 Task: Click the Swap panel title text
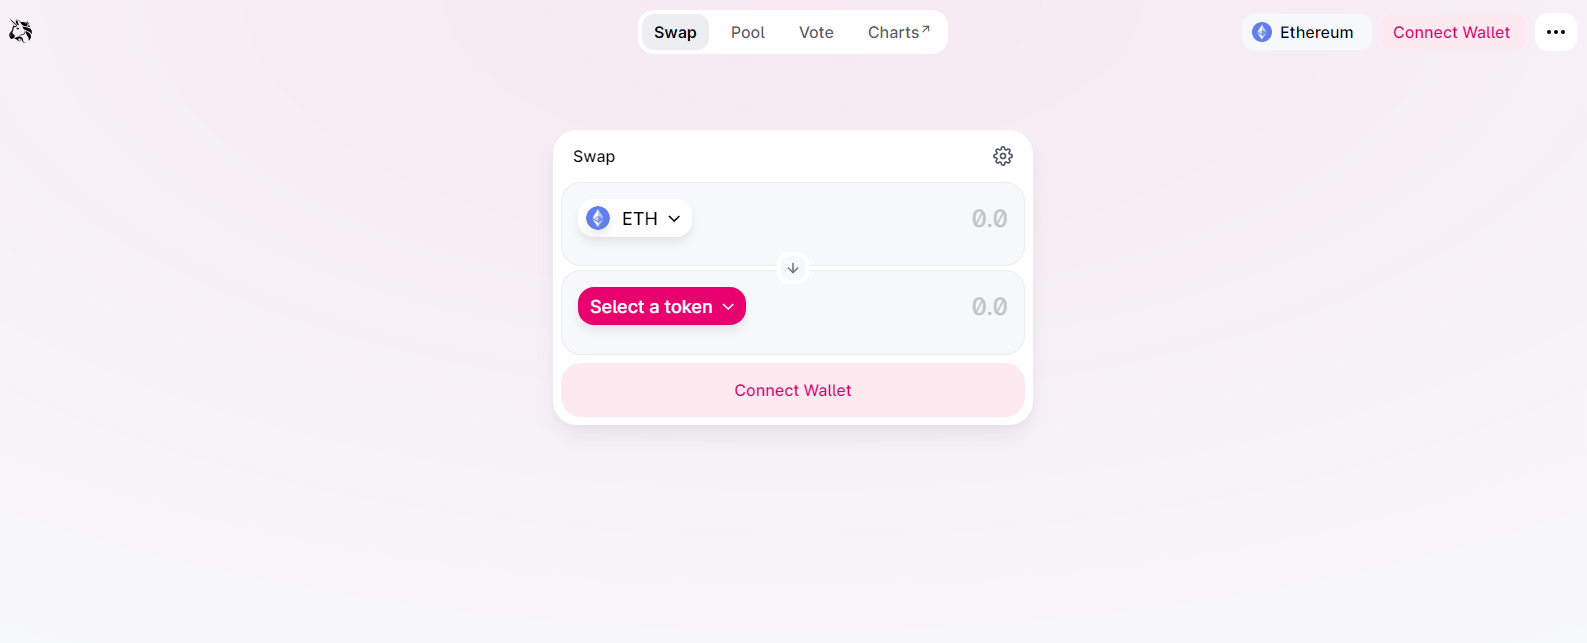[594, 156]
